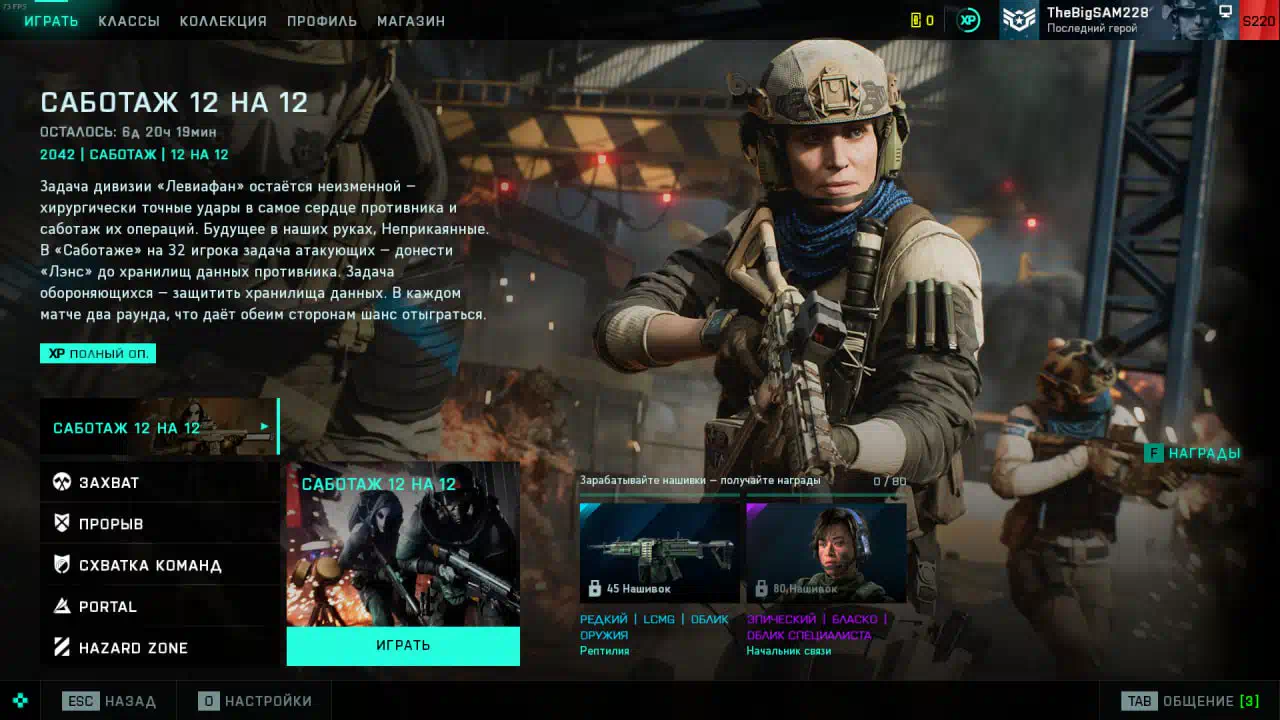Image resolution: width=1280 pixels, height=720 pixels.
Task: Click ESC НАЗАД back button
Action: click(109, 701)
